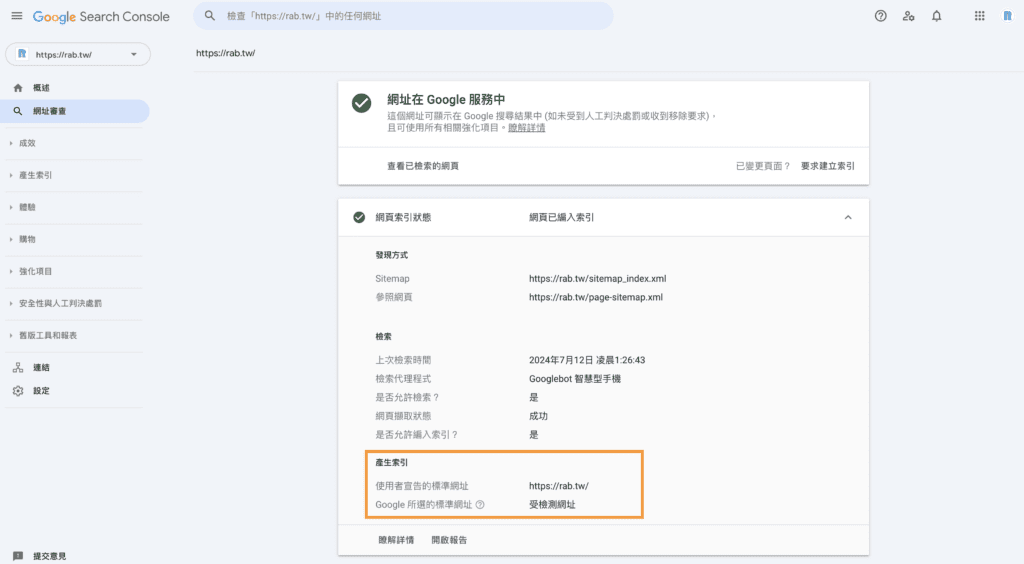1024x564 pixels.
Task: Click the last crawl time 2024年7月12日 value
Action: click(x=587, y=360)
